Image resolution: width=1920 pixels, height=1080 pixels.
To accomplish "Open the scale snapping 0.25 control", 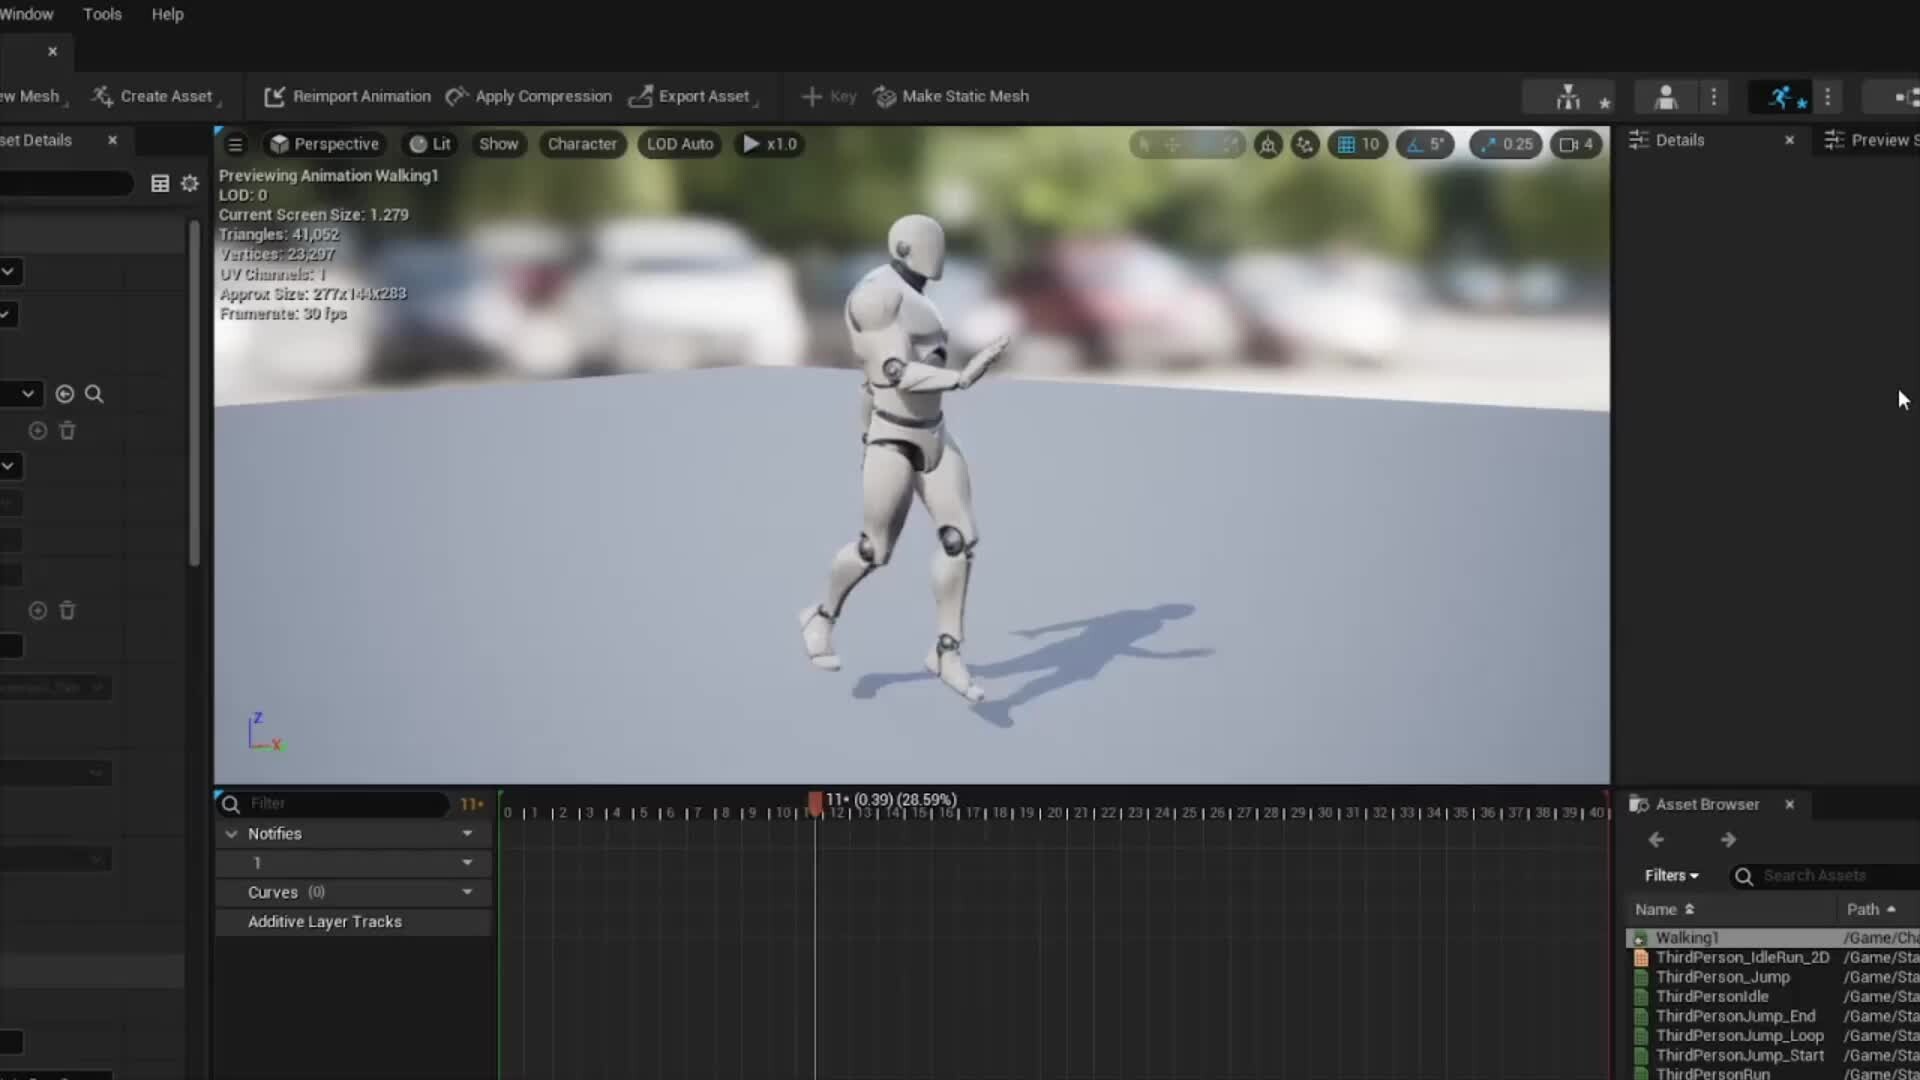I will coord(1505,145).
